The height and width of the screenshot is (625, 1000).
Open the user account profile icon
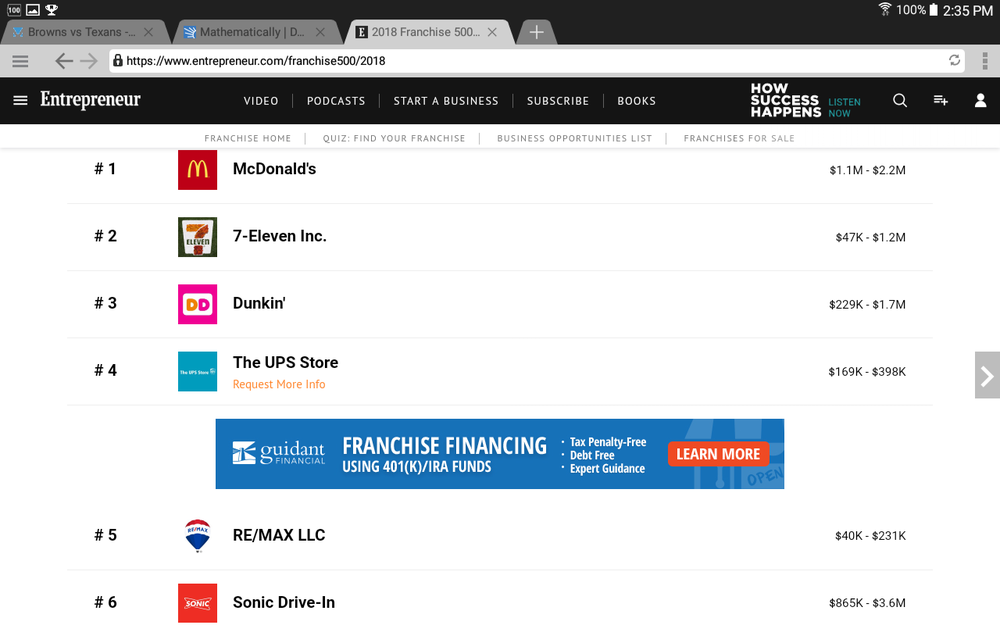click(x=980, y=100)
